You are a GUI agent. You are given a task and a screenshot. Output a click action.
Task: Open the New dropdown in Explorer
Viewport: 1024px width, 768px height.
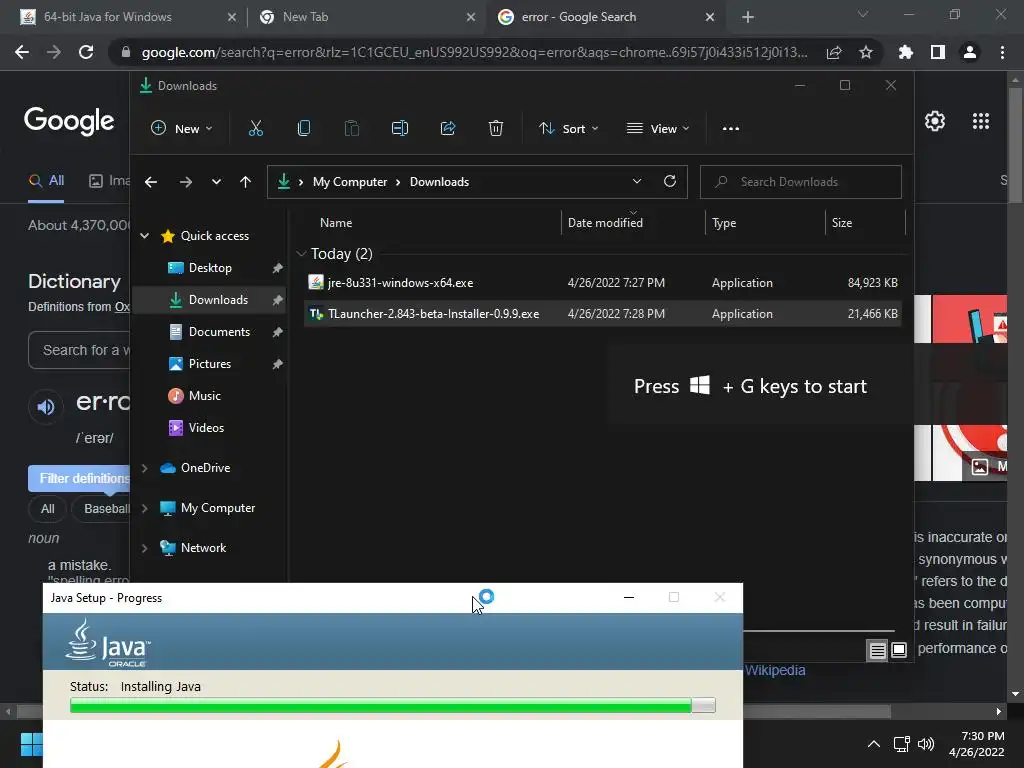click(182, 129)
